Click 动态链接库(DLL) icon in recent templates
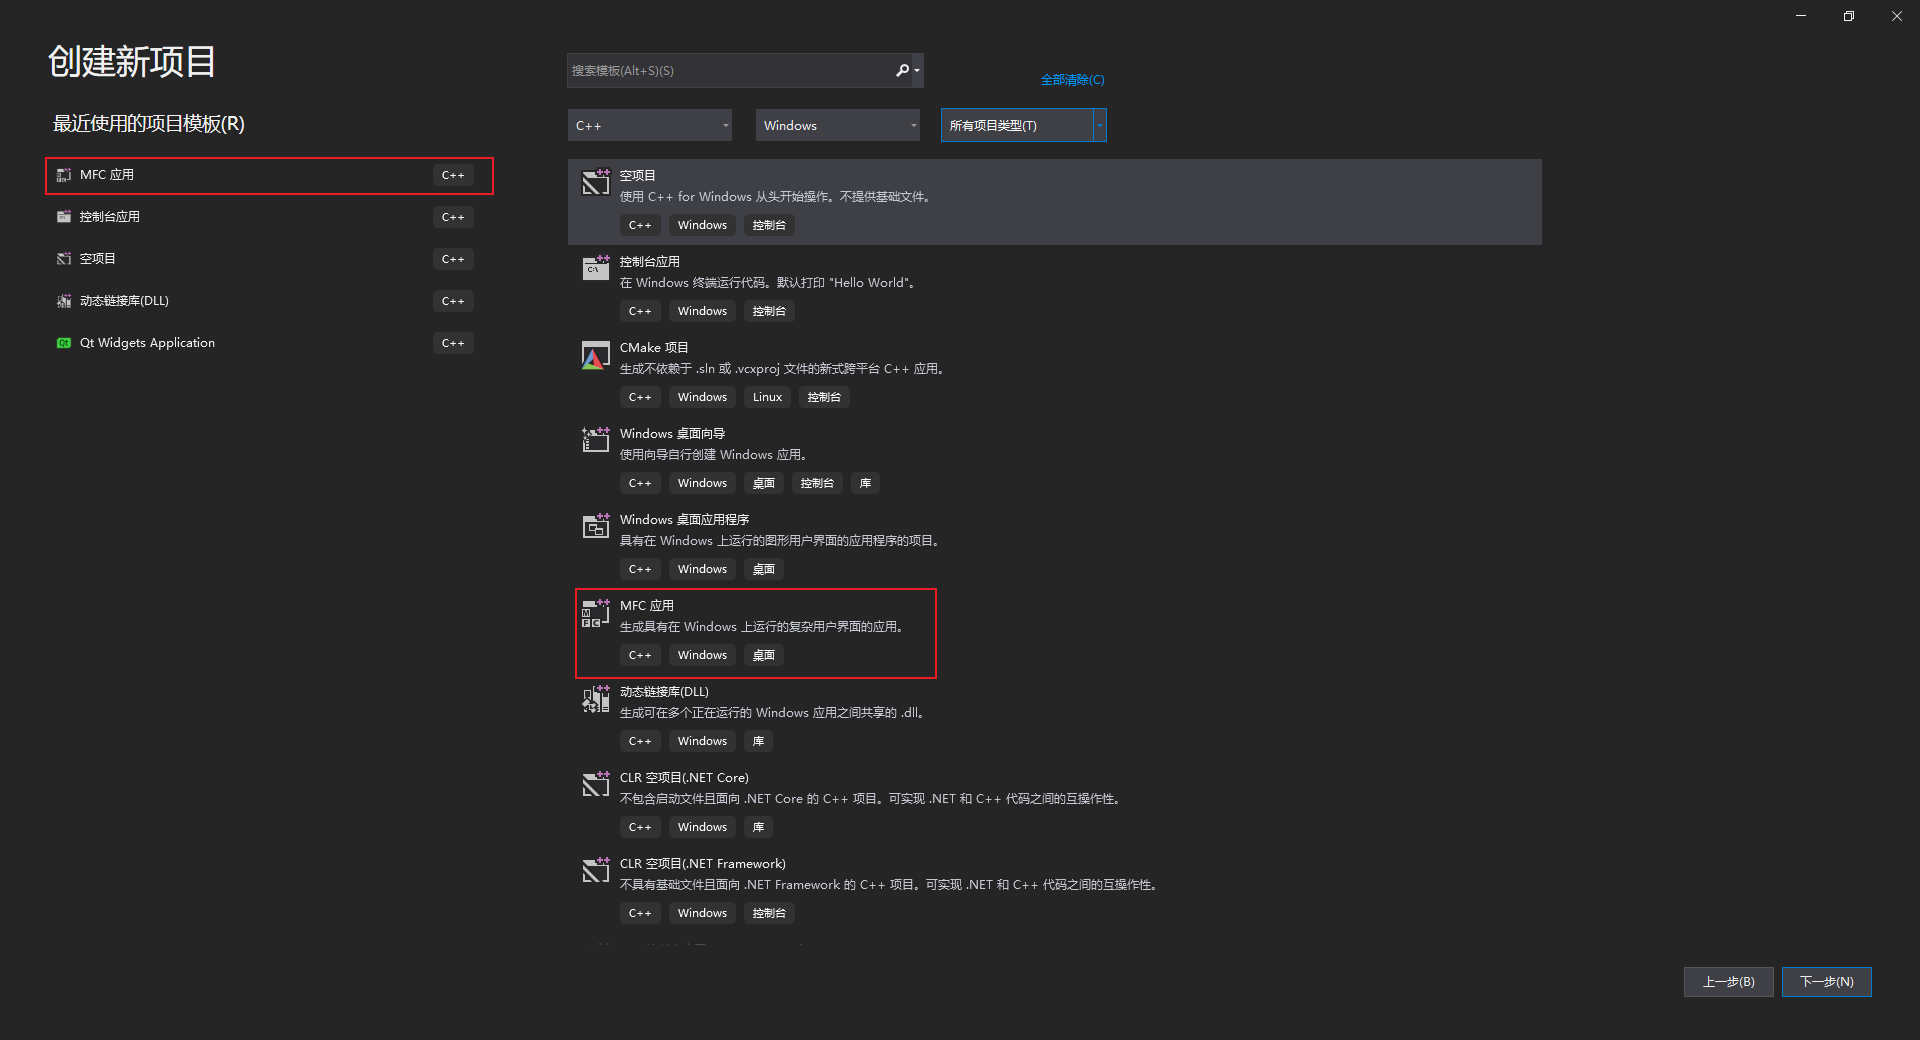 pyautogui.click(x=64, y=301)
